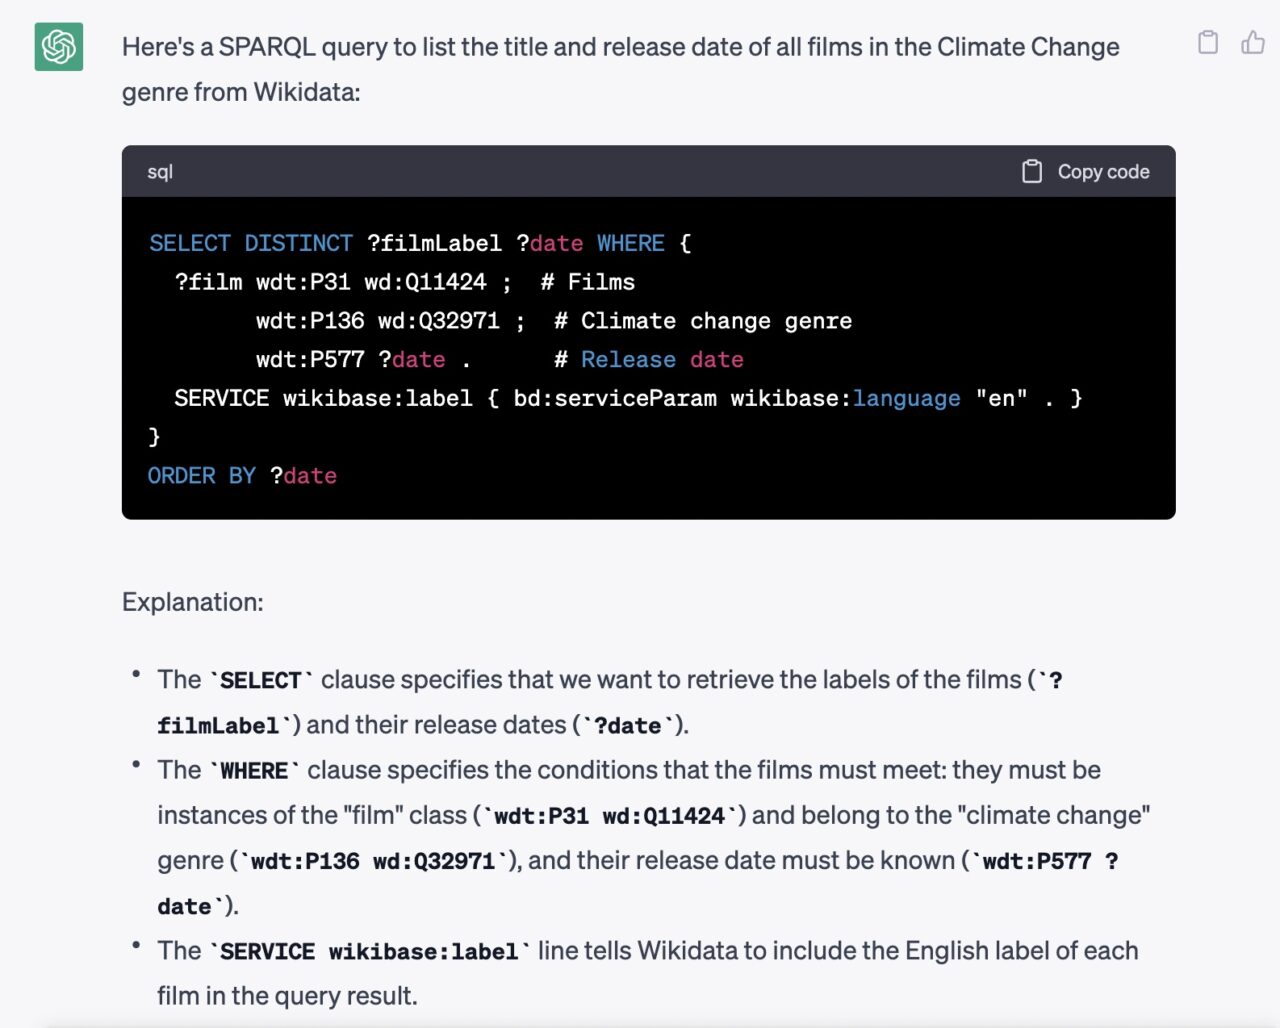Click the 'sql' language label on the code block
1280x1028 pixels.
[x=160, y=172]
